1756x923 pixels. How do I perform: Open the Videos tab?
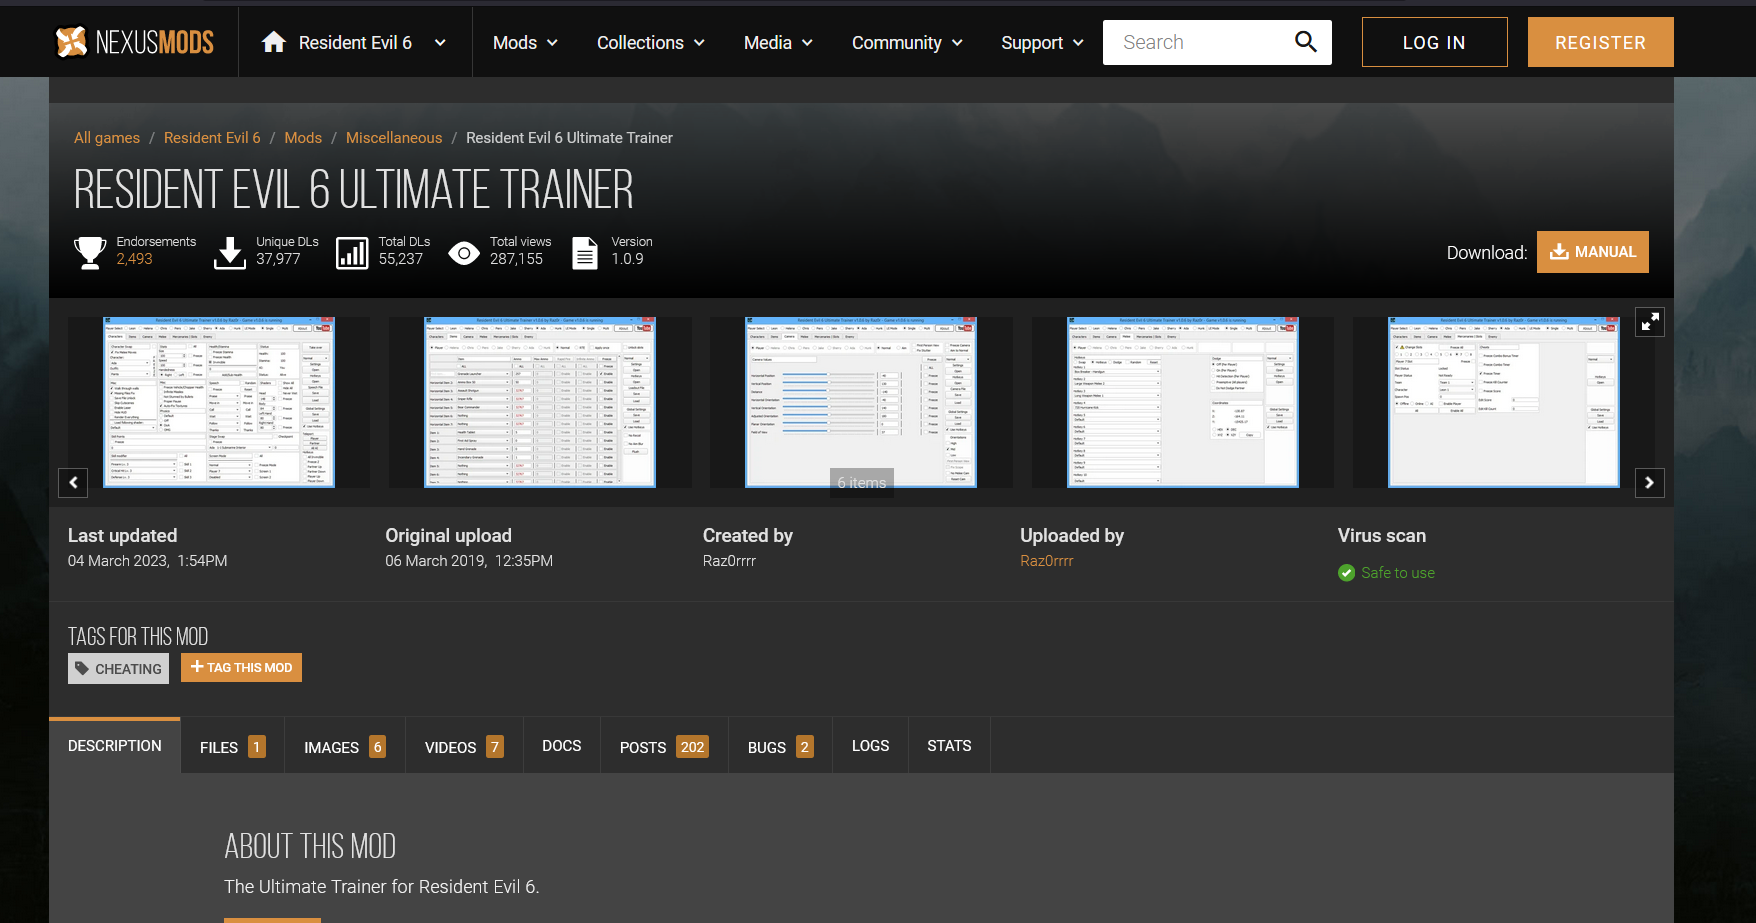(x=464, y=746)
